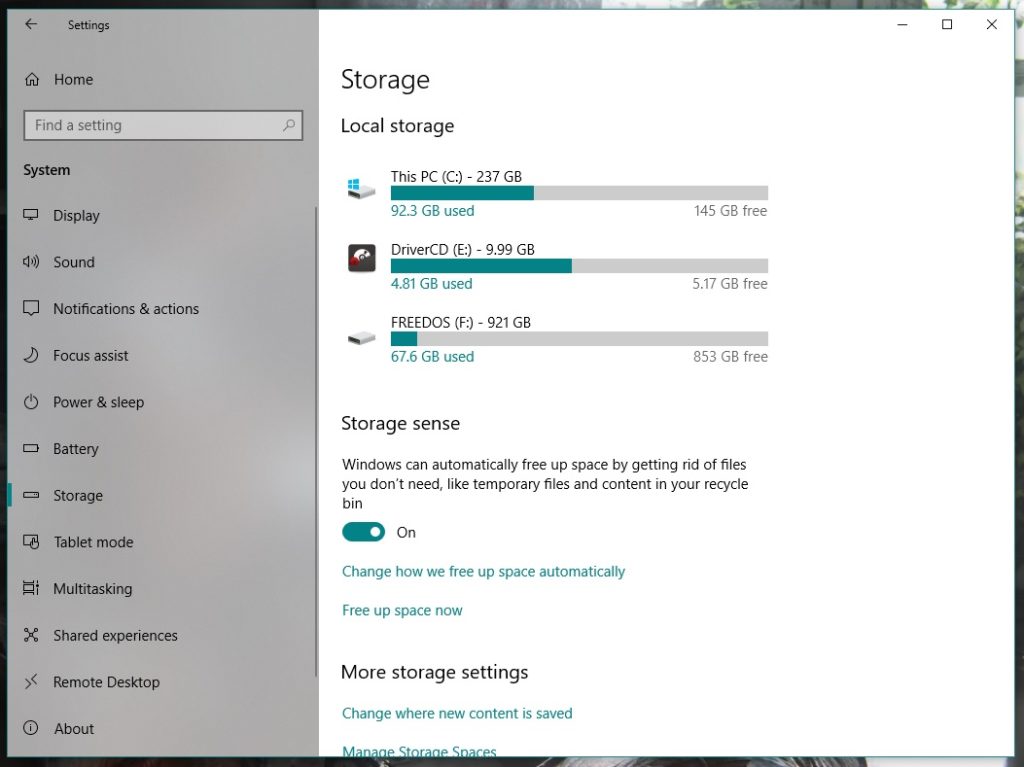Screen dimensions: 1024x767
Task: Click the Tablet mode icon
Action: pos(33,542)
